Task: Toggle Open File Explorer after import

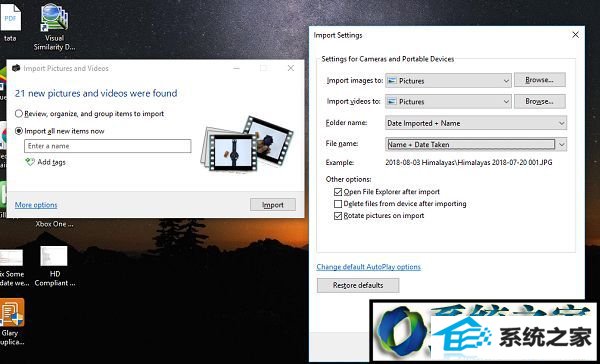Action: click(338, 192)
